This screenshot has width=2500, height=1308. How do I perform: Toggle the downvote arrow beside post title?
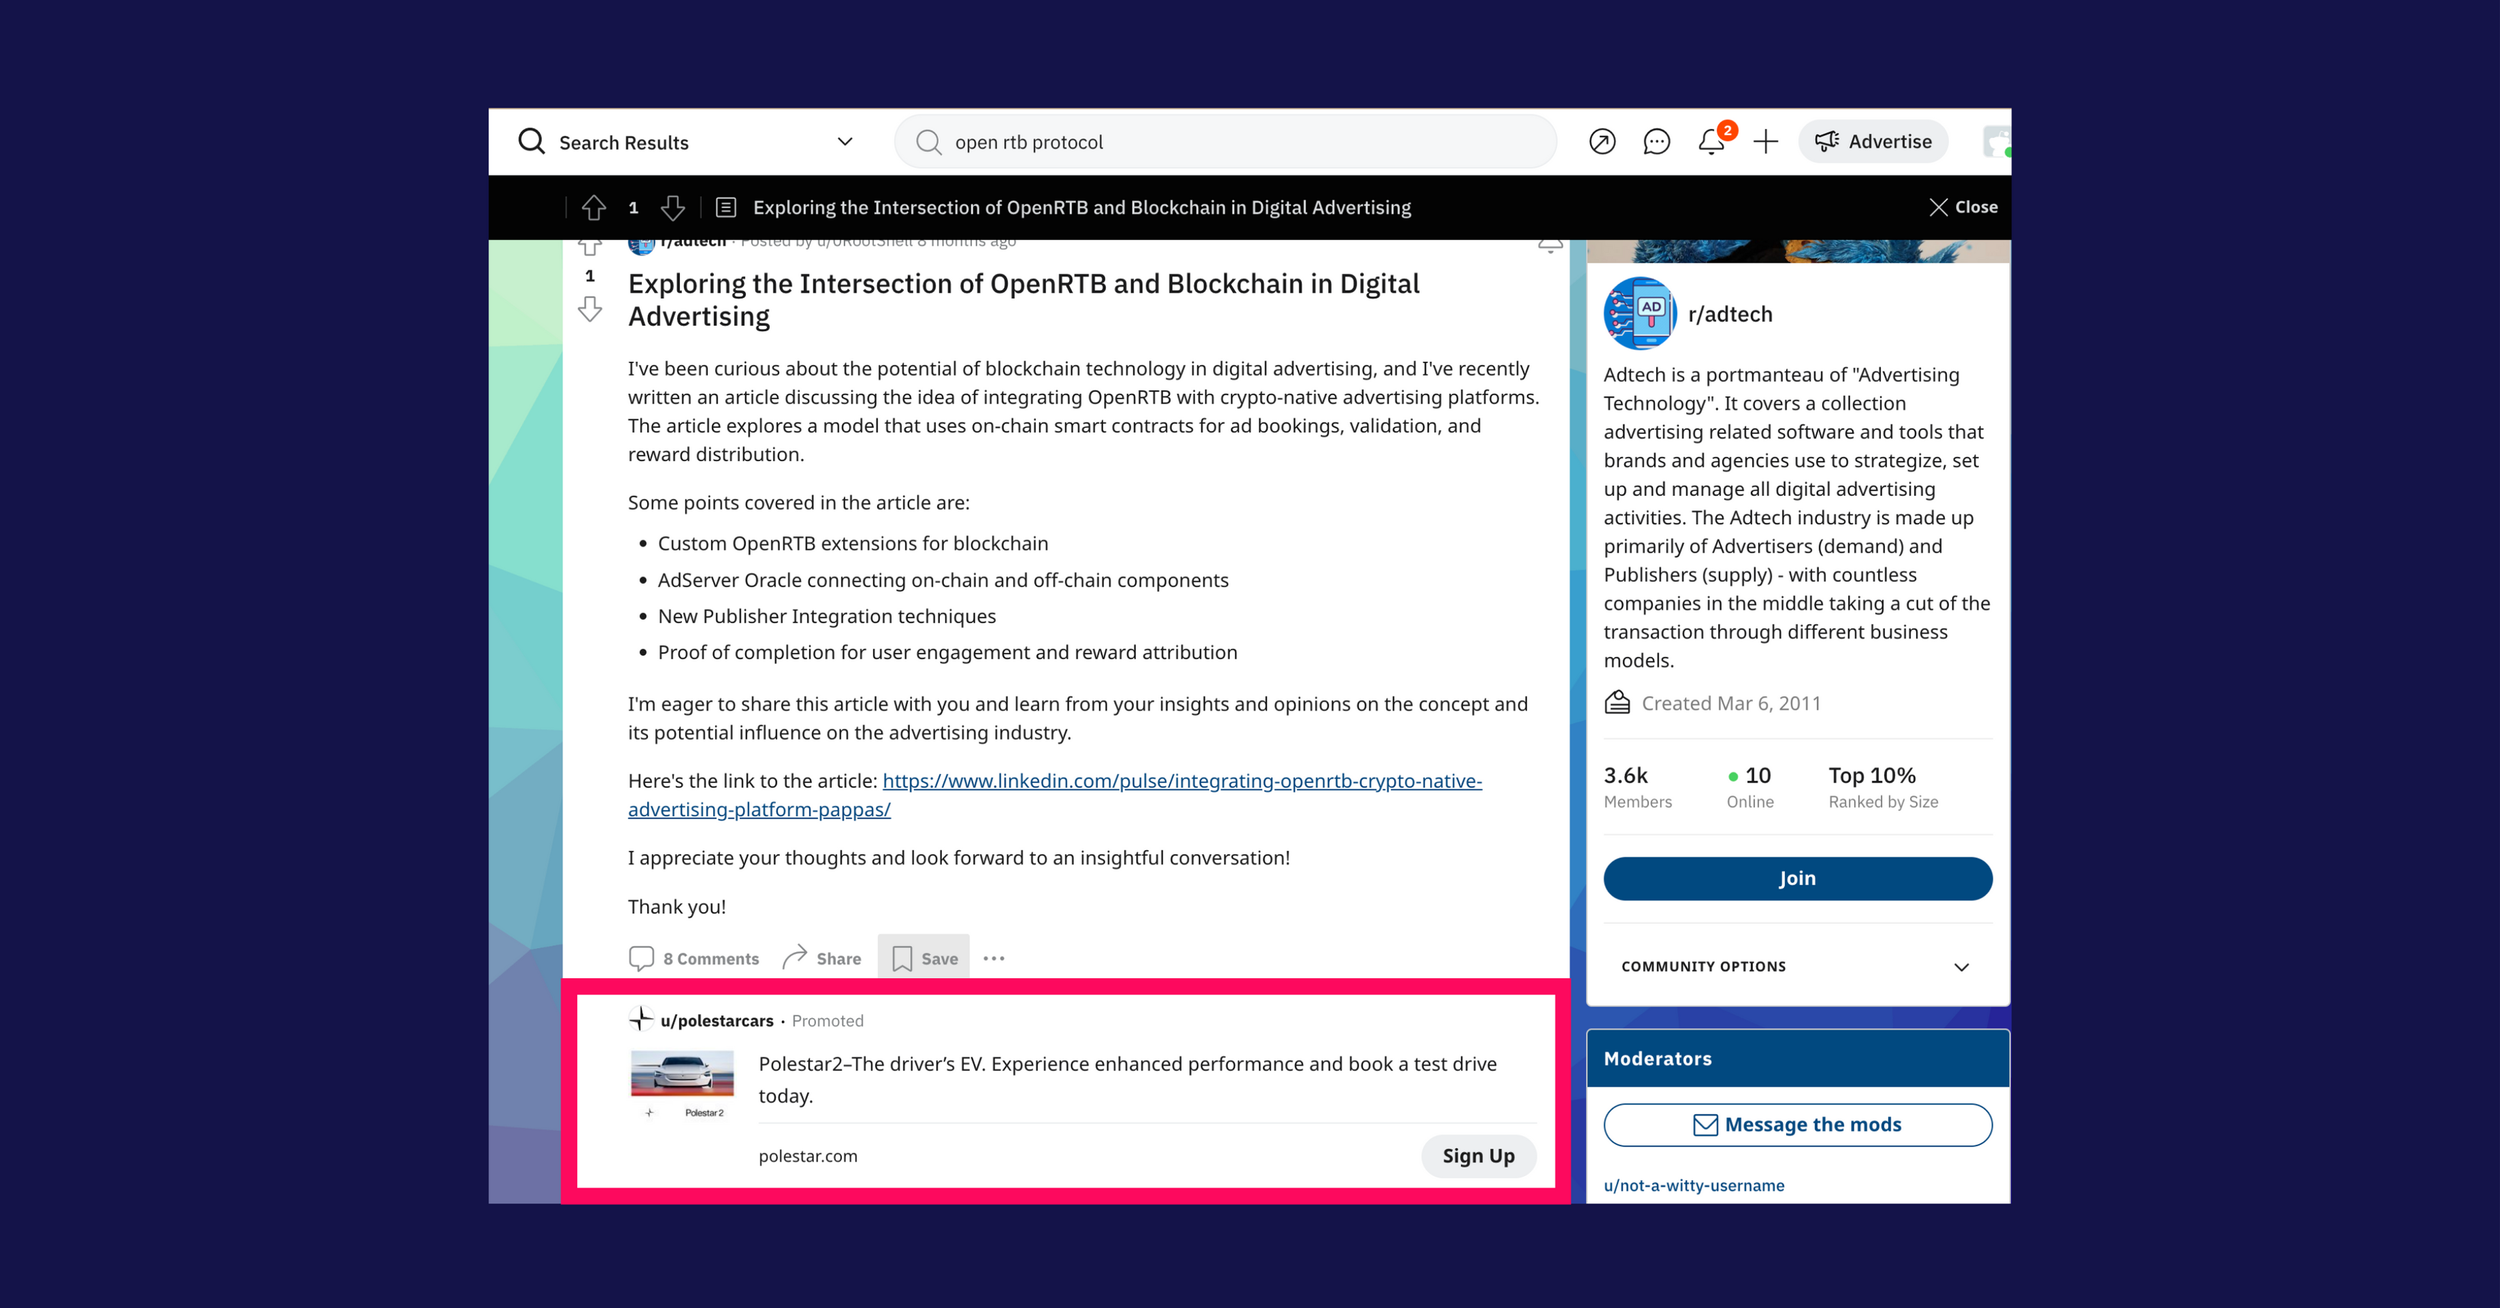point(590,310)
